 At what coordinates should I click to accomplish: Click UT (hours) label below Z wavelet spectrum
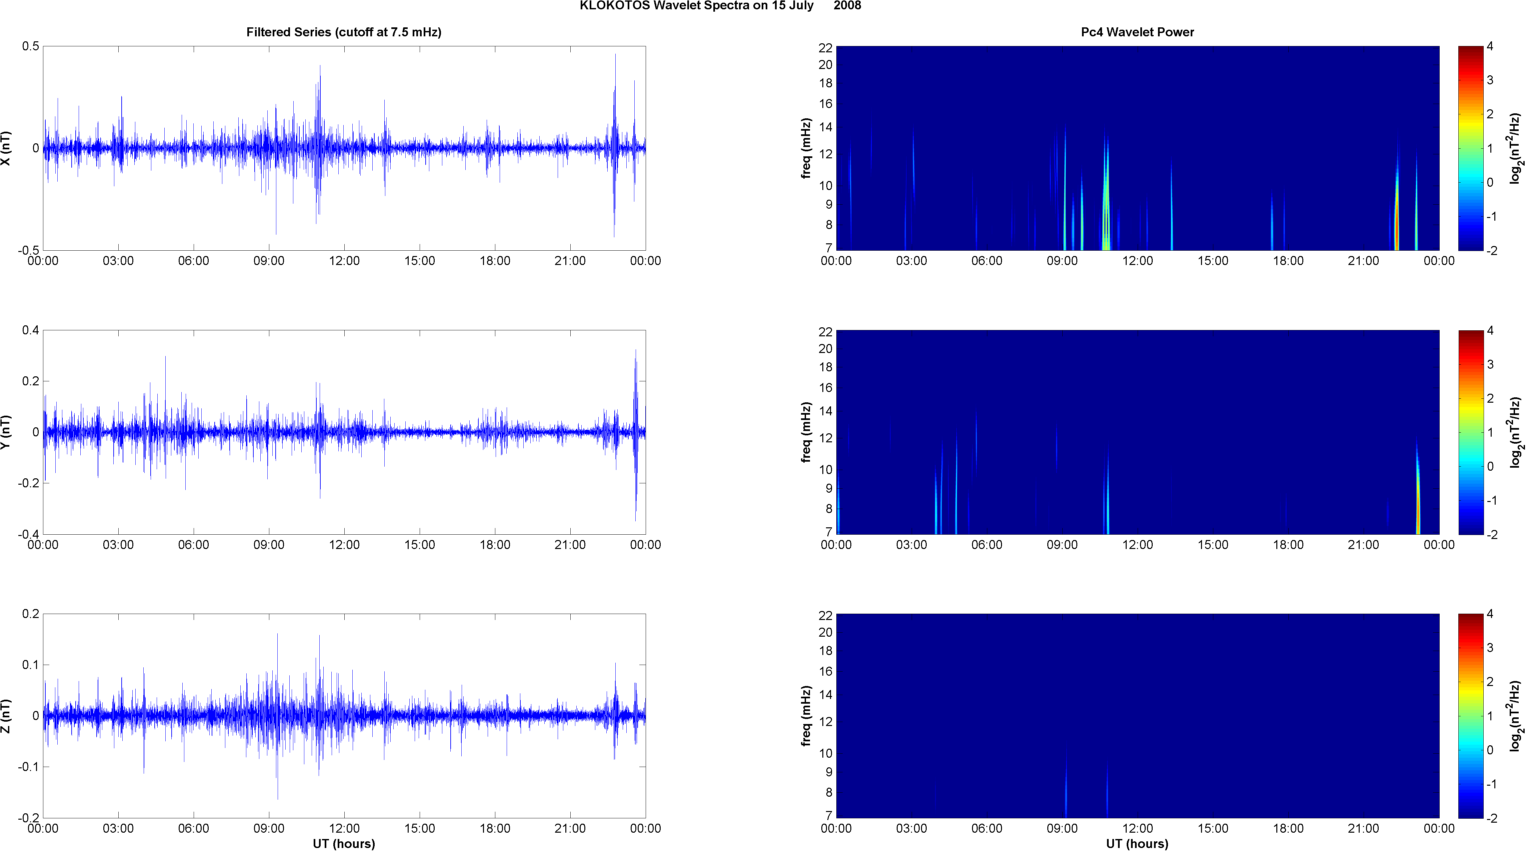point(1137,844)
